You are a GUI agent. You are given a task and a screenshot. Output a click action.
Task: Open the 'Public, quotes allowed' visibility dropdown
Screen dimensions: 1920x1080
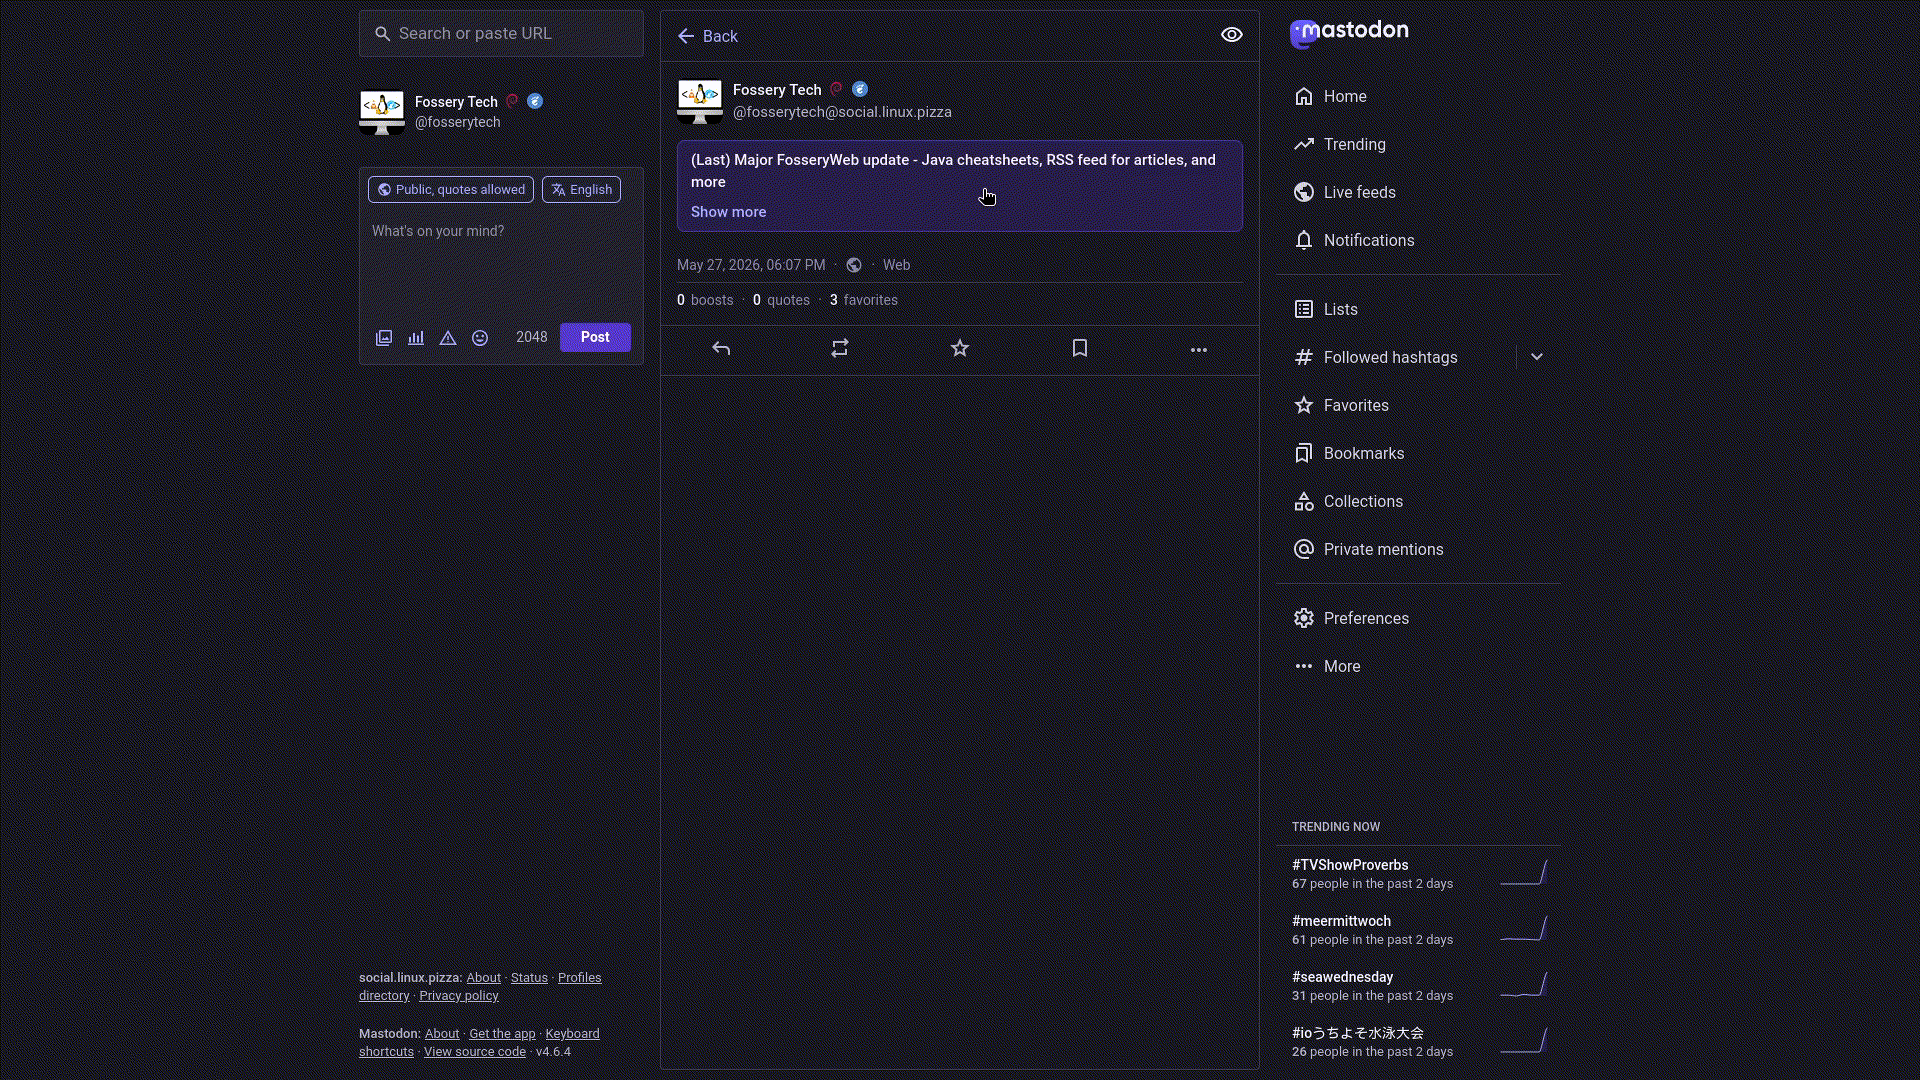[x=451, y=190]
